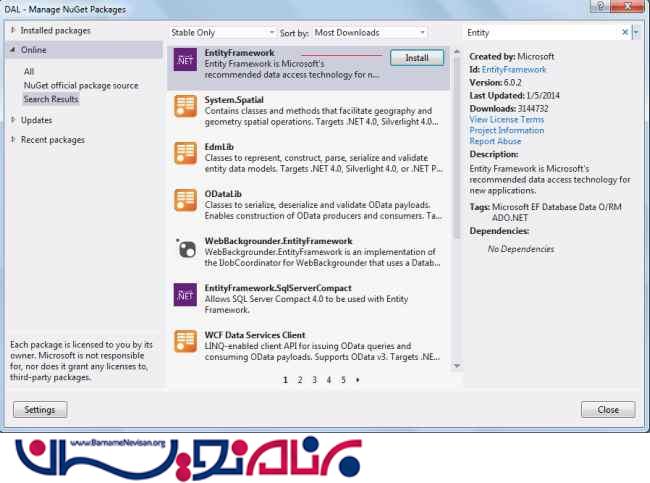Image resolution: width=650 pixels, height=483 pixels.
Task: Click the package list scroll down arrow
Action: (x=457, y=366)
